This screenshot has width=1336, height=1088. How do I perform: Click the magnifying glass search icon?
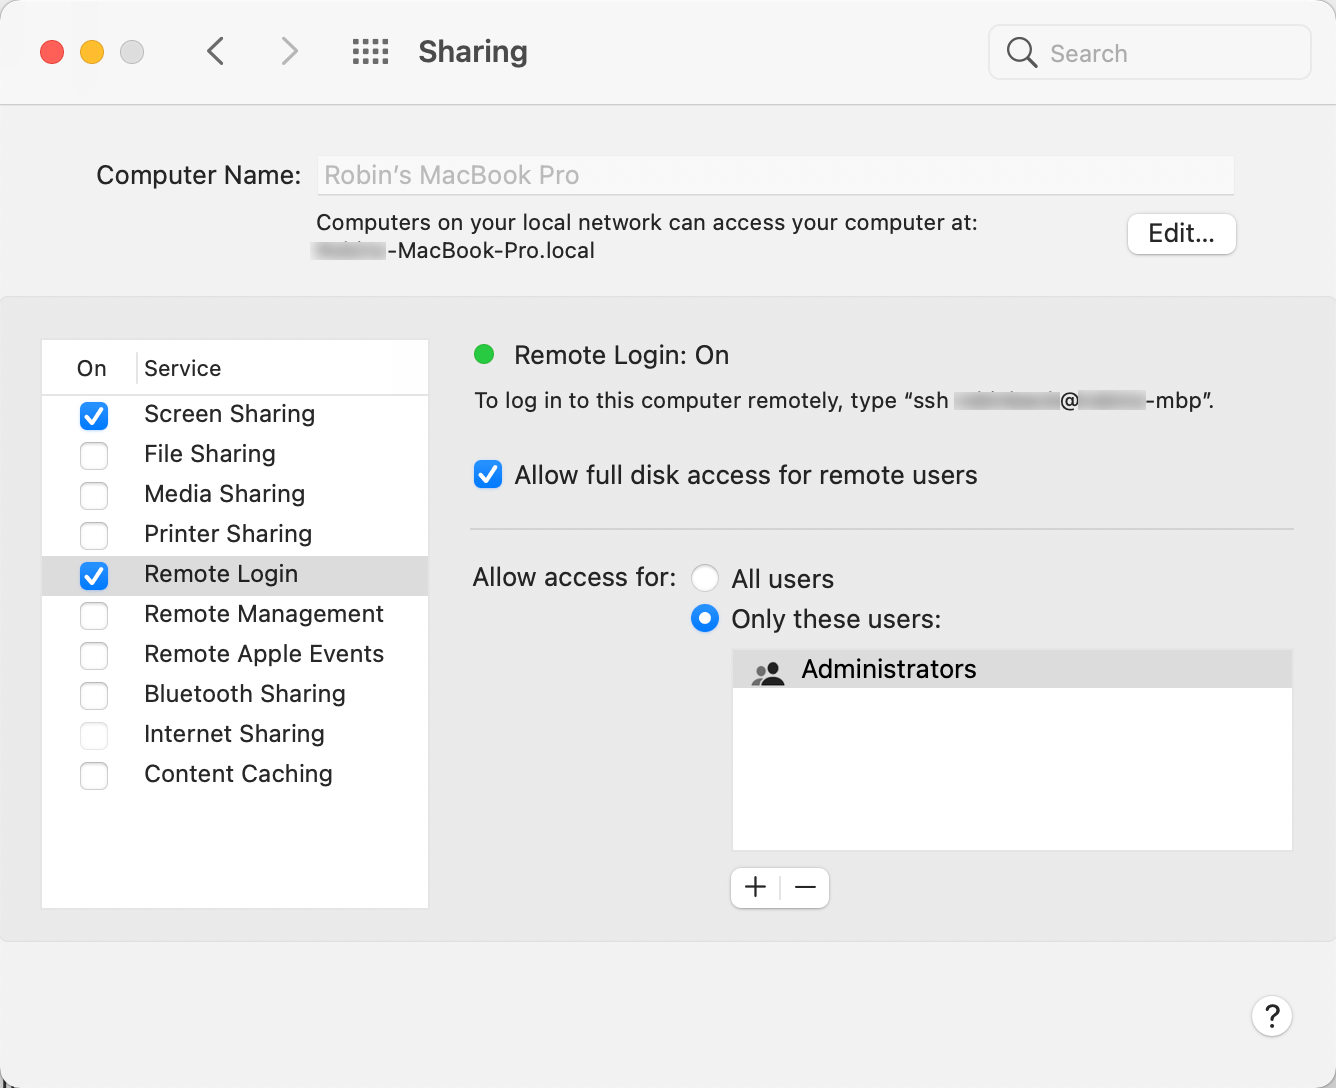(x=1021, y=52)
